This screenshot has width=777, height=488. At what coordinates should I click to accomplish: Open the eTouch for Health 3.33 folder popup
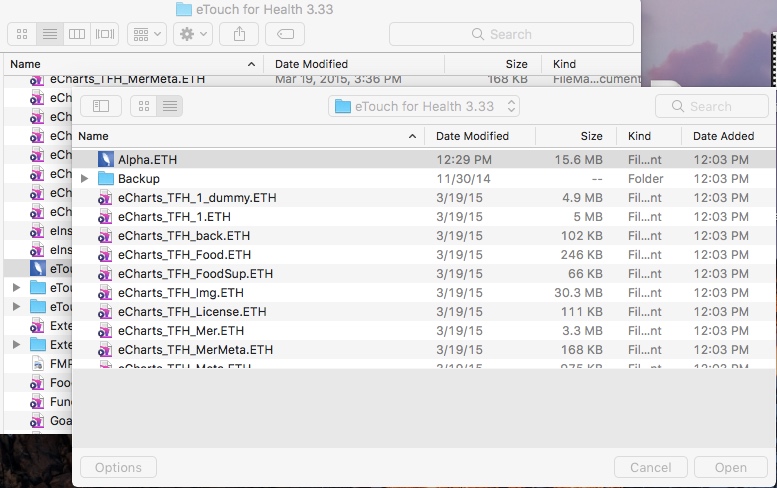tap(424, 106)
